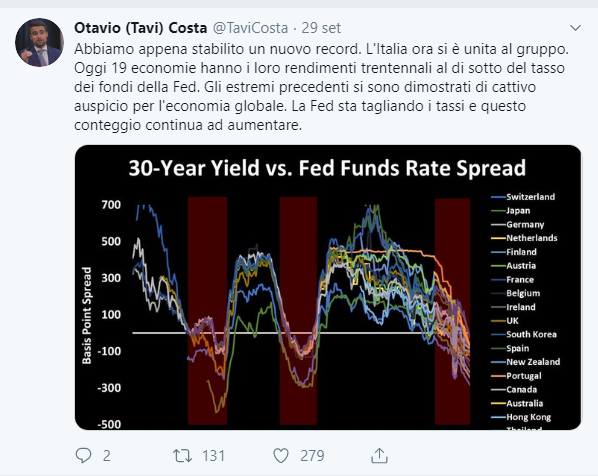This screenshot has width=598, height=476.
Task: Click the Otavio (Tavi) Costa name
Action: (140, 28)
